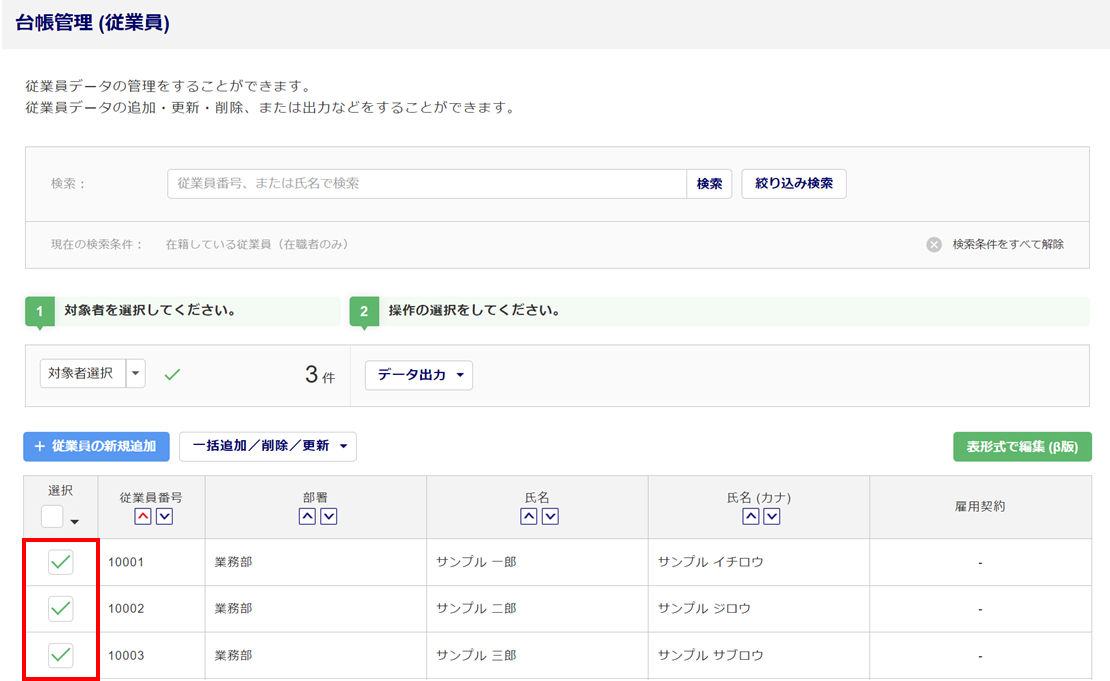The height and width of the screenshot is (681, 1110).
Task: Click 業務部 in the 10003 row
Action: point(234,656)
